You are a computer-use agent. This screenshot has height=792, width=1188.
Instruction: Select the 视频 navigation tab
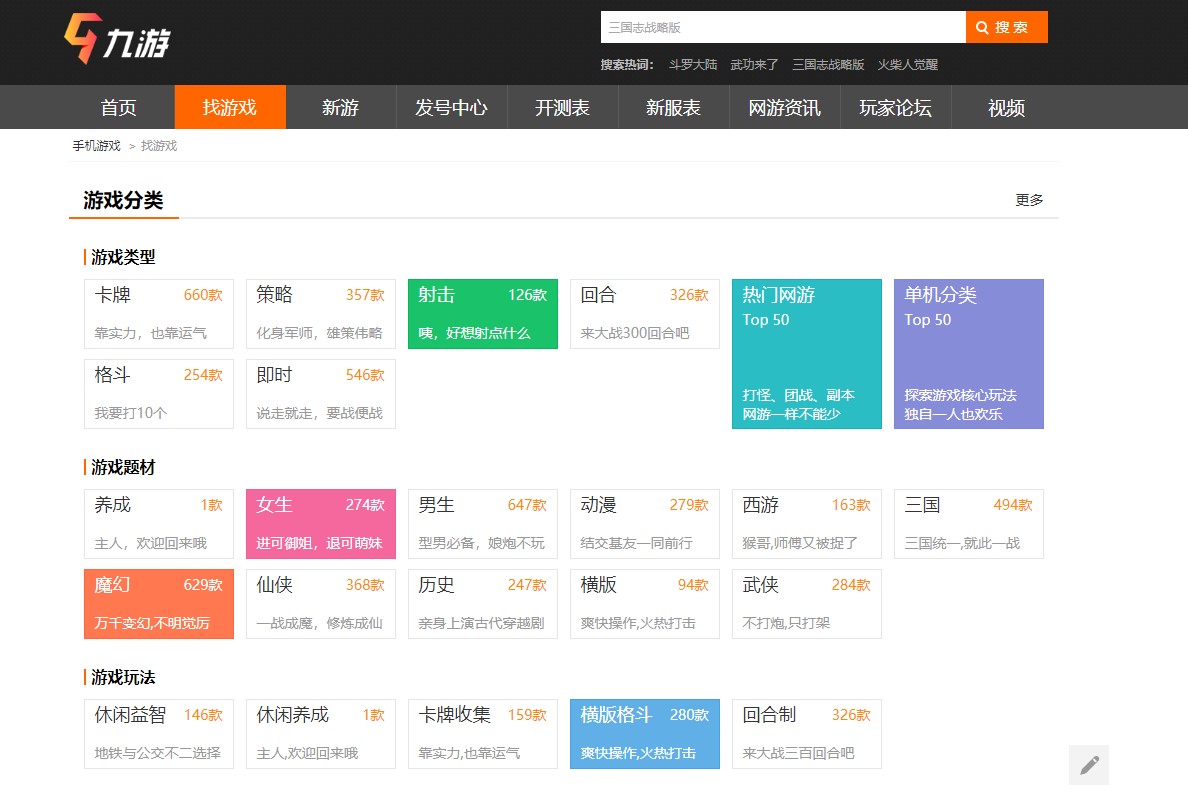pos(1006,108)
